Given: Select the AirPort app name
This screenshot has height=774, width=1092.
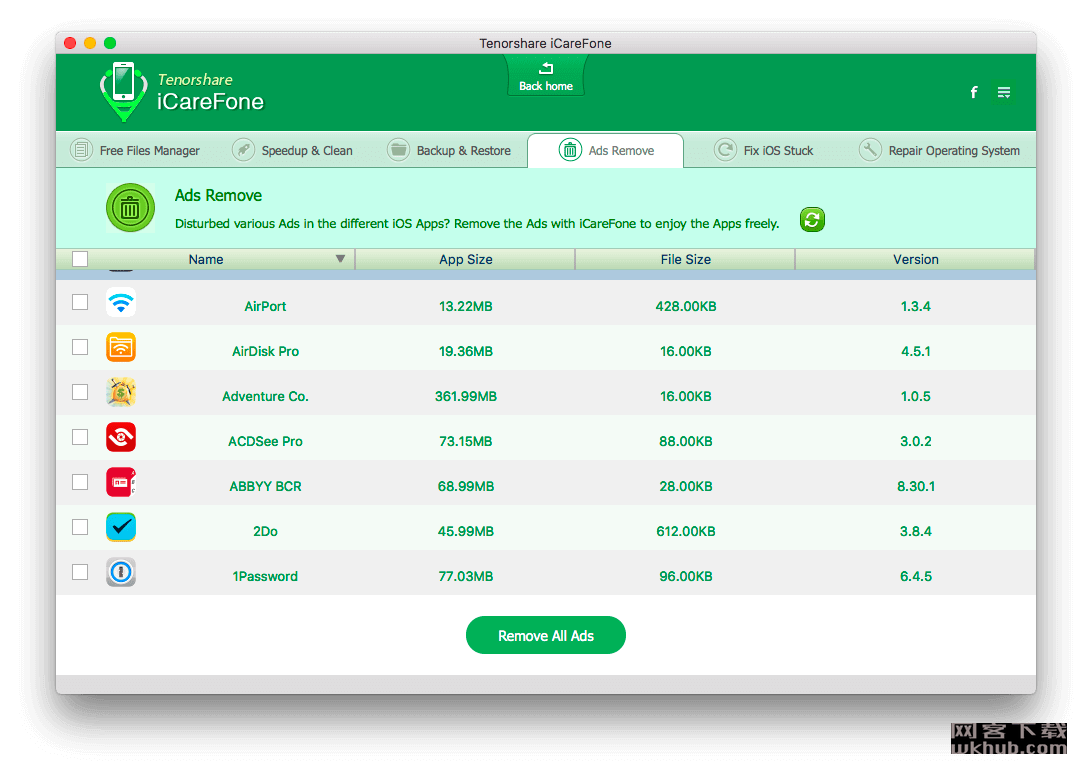Looking at the screenshot, I should tap(265, 307).
